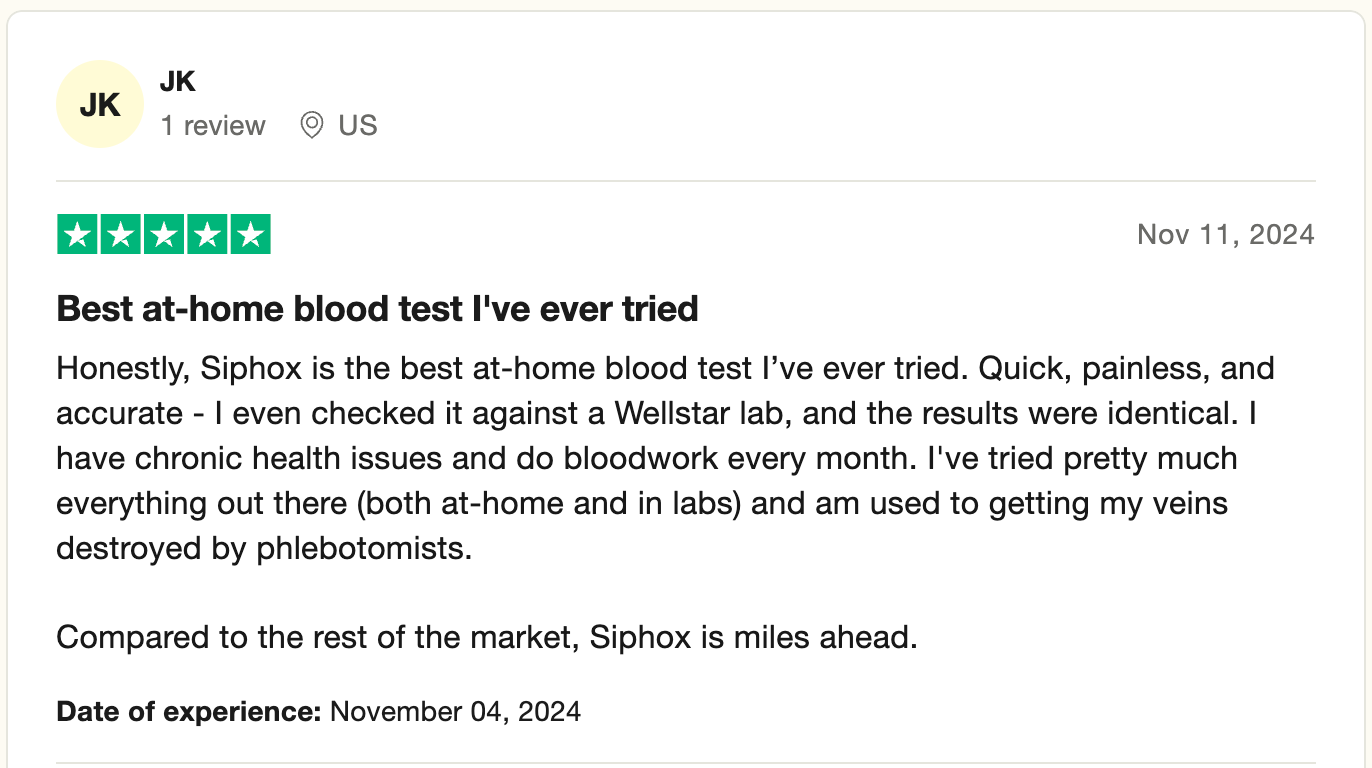Select the US country label
This screenshot has width=1372, height=768.
[x=358, y=126]
